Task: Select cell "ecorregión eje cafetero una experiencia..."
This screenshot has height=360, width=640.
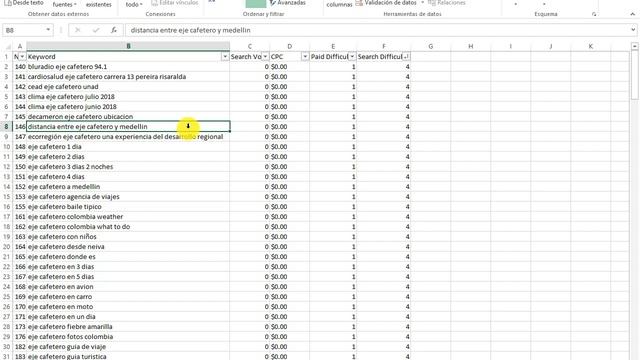Action: pyautogui.click(x=128, y=137)
